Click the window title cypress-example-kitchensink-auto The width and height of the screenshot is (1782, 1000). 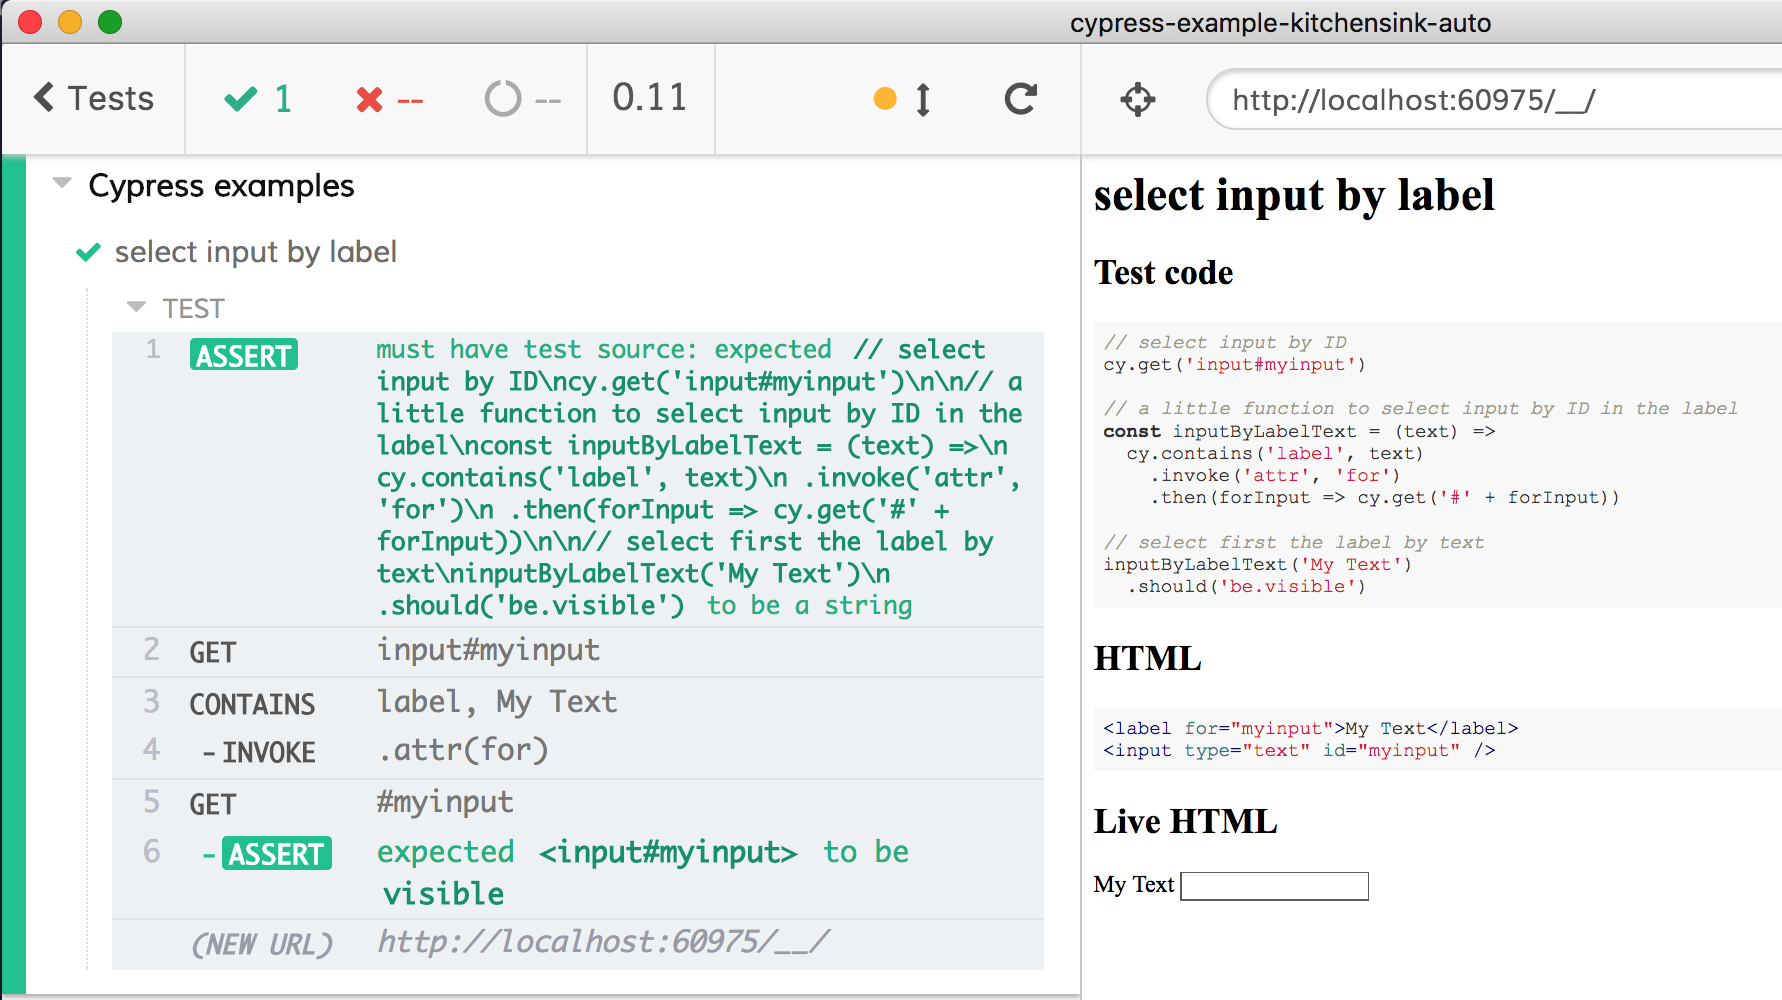tap(1280, 23)
